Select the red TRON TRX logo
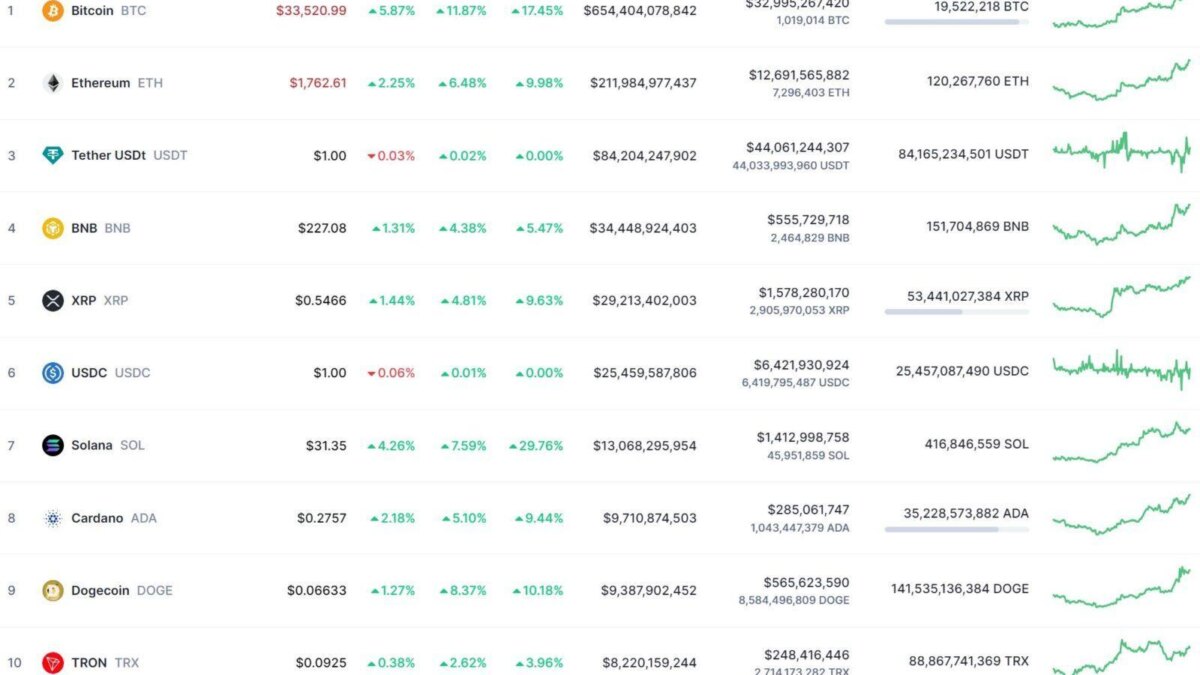 point(53,662)
